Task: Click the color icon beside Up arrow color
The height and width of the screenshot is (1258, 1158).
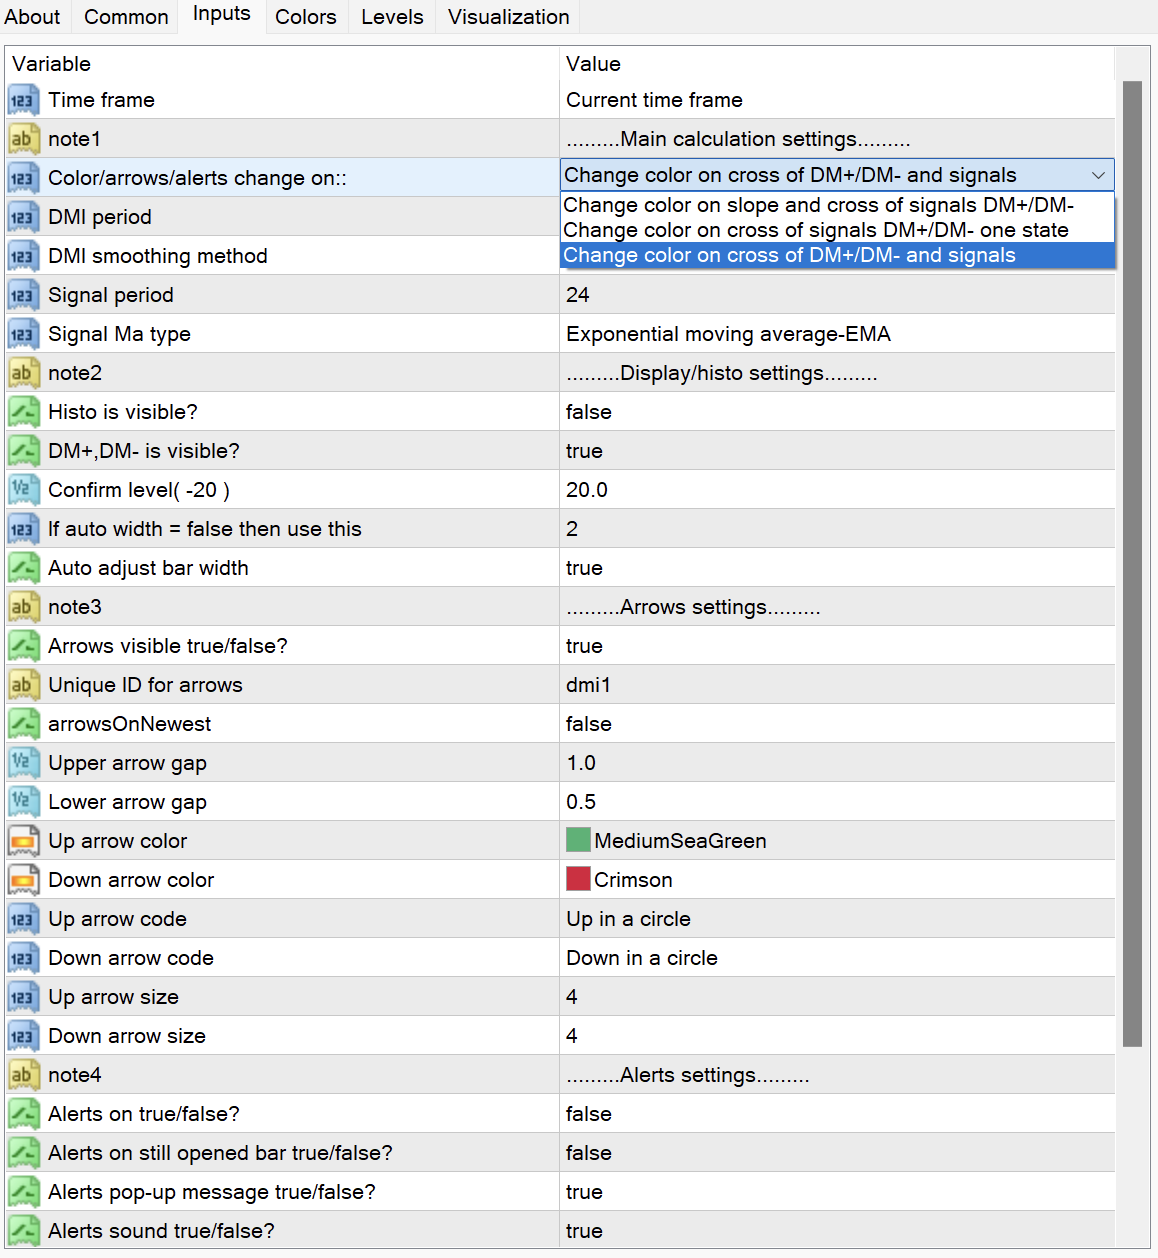Action: tap(22, 841)
